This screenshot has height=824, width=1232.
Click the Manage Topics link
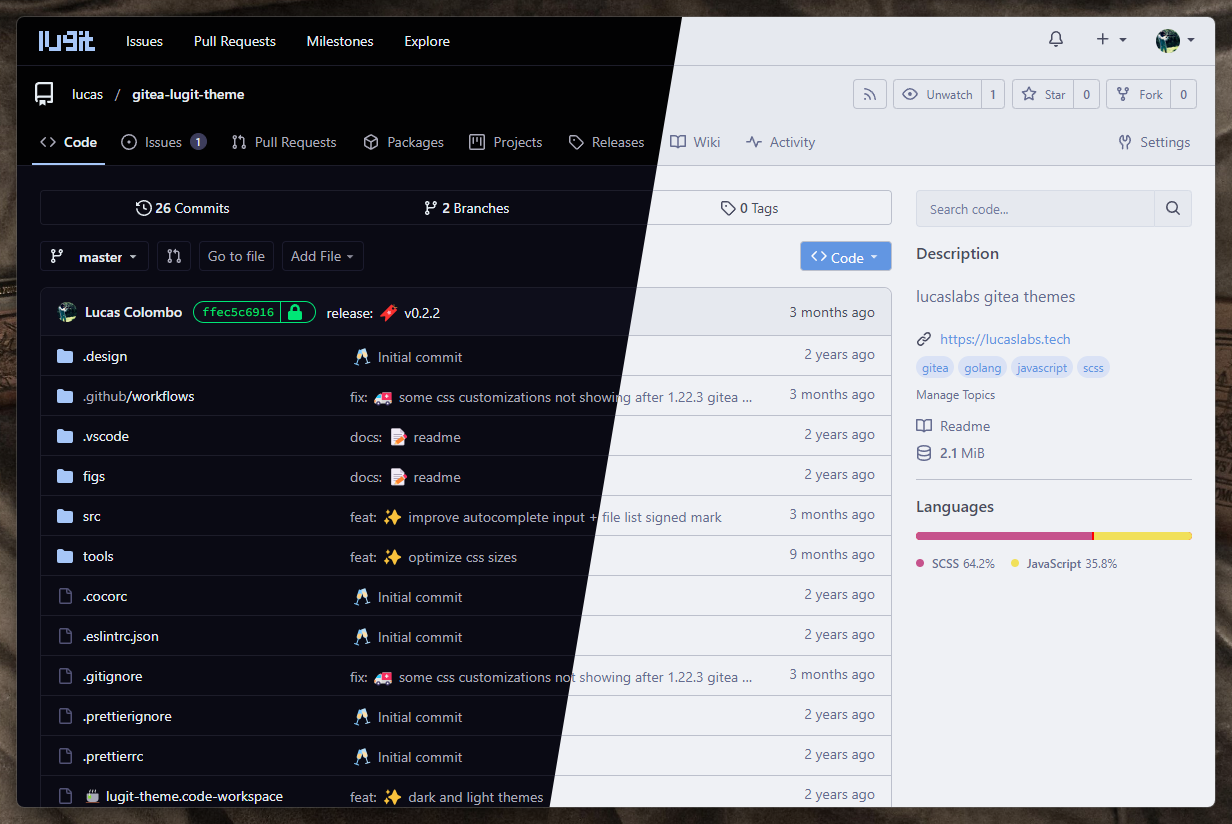click(955, 395)
